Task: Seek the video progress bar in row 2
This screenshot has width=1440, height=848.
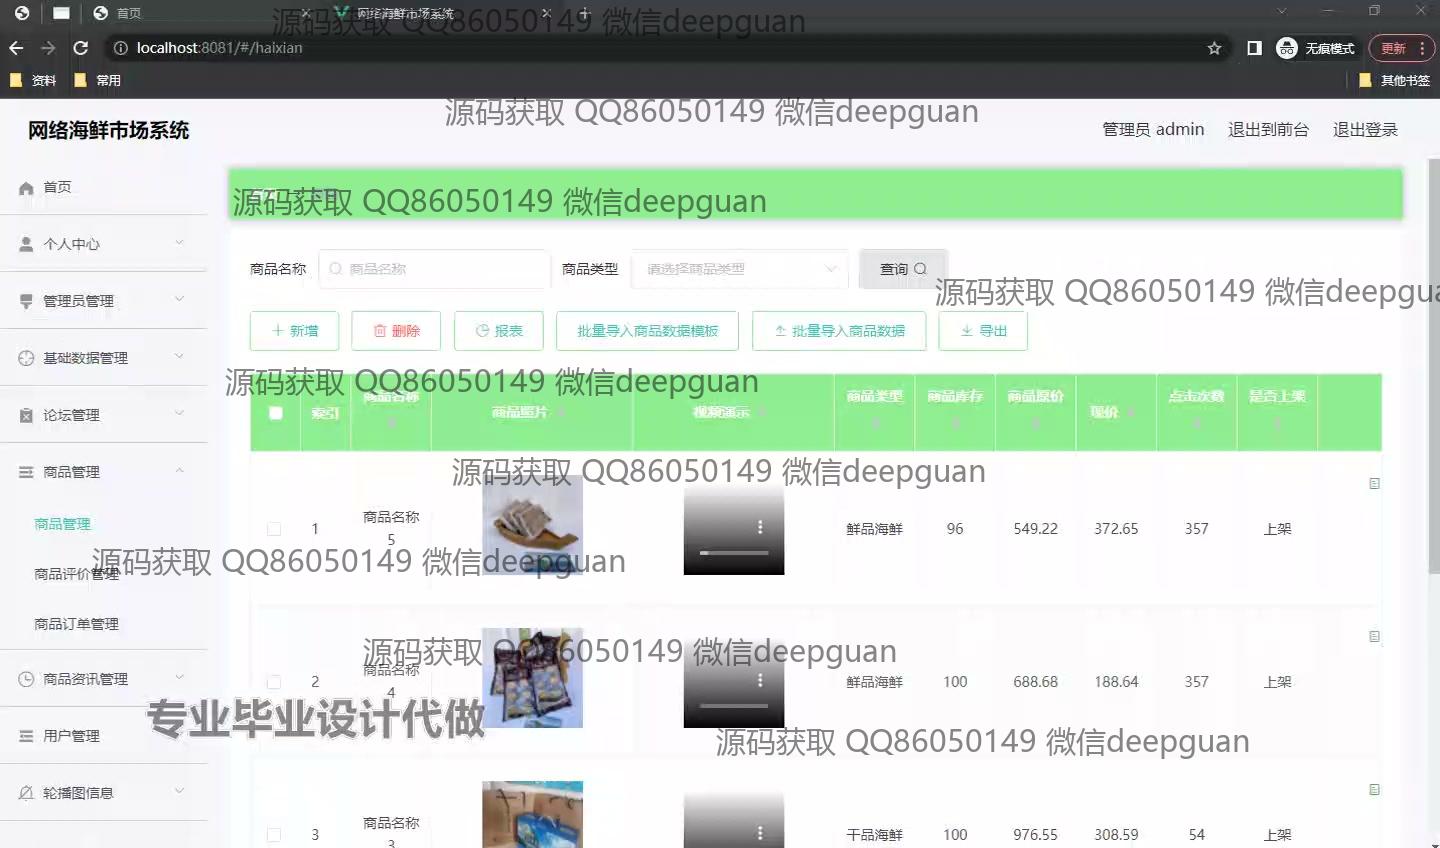Action: coord(734,705)
